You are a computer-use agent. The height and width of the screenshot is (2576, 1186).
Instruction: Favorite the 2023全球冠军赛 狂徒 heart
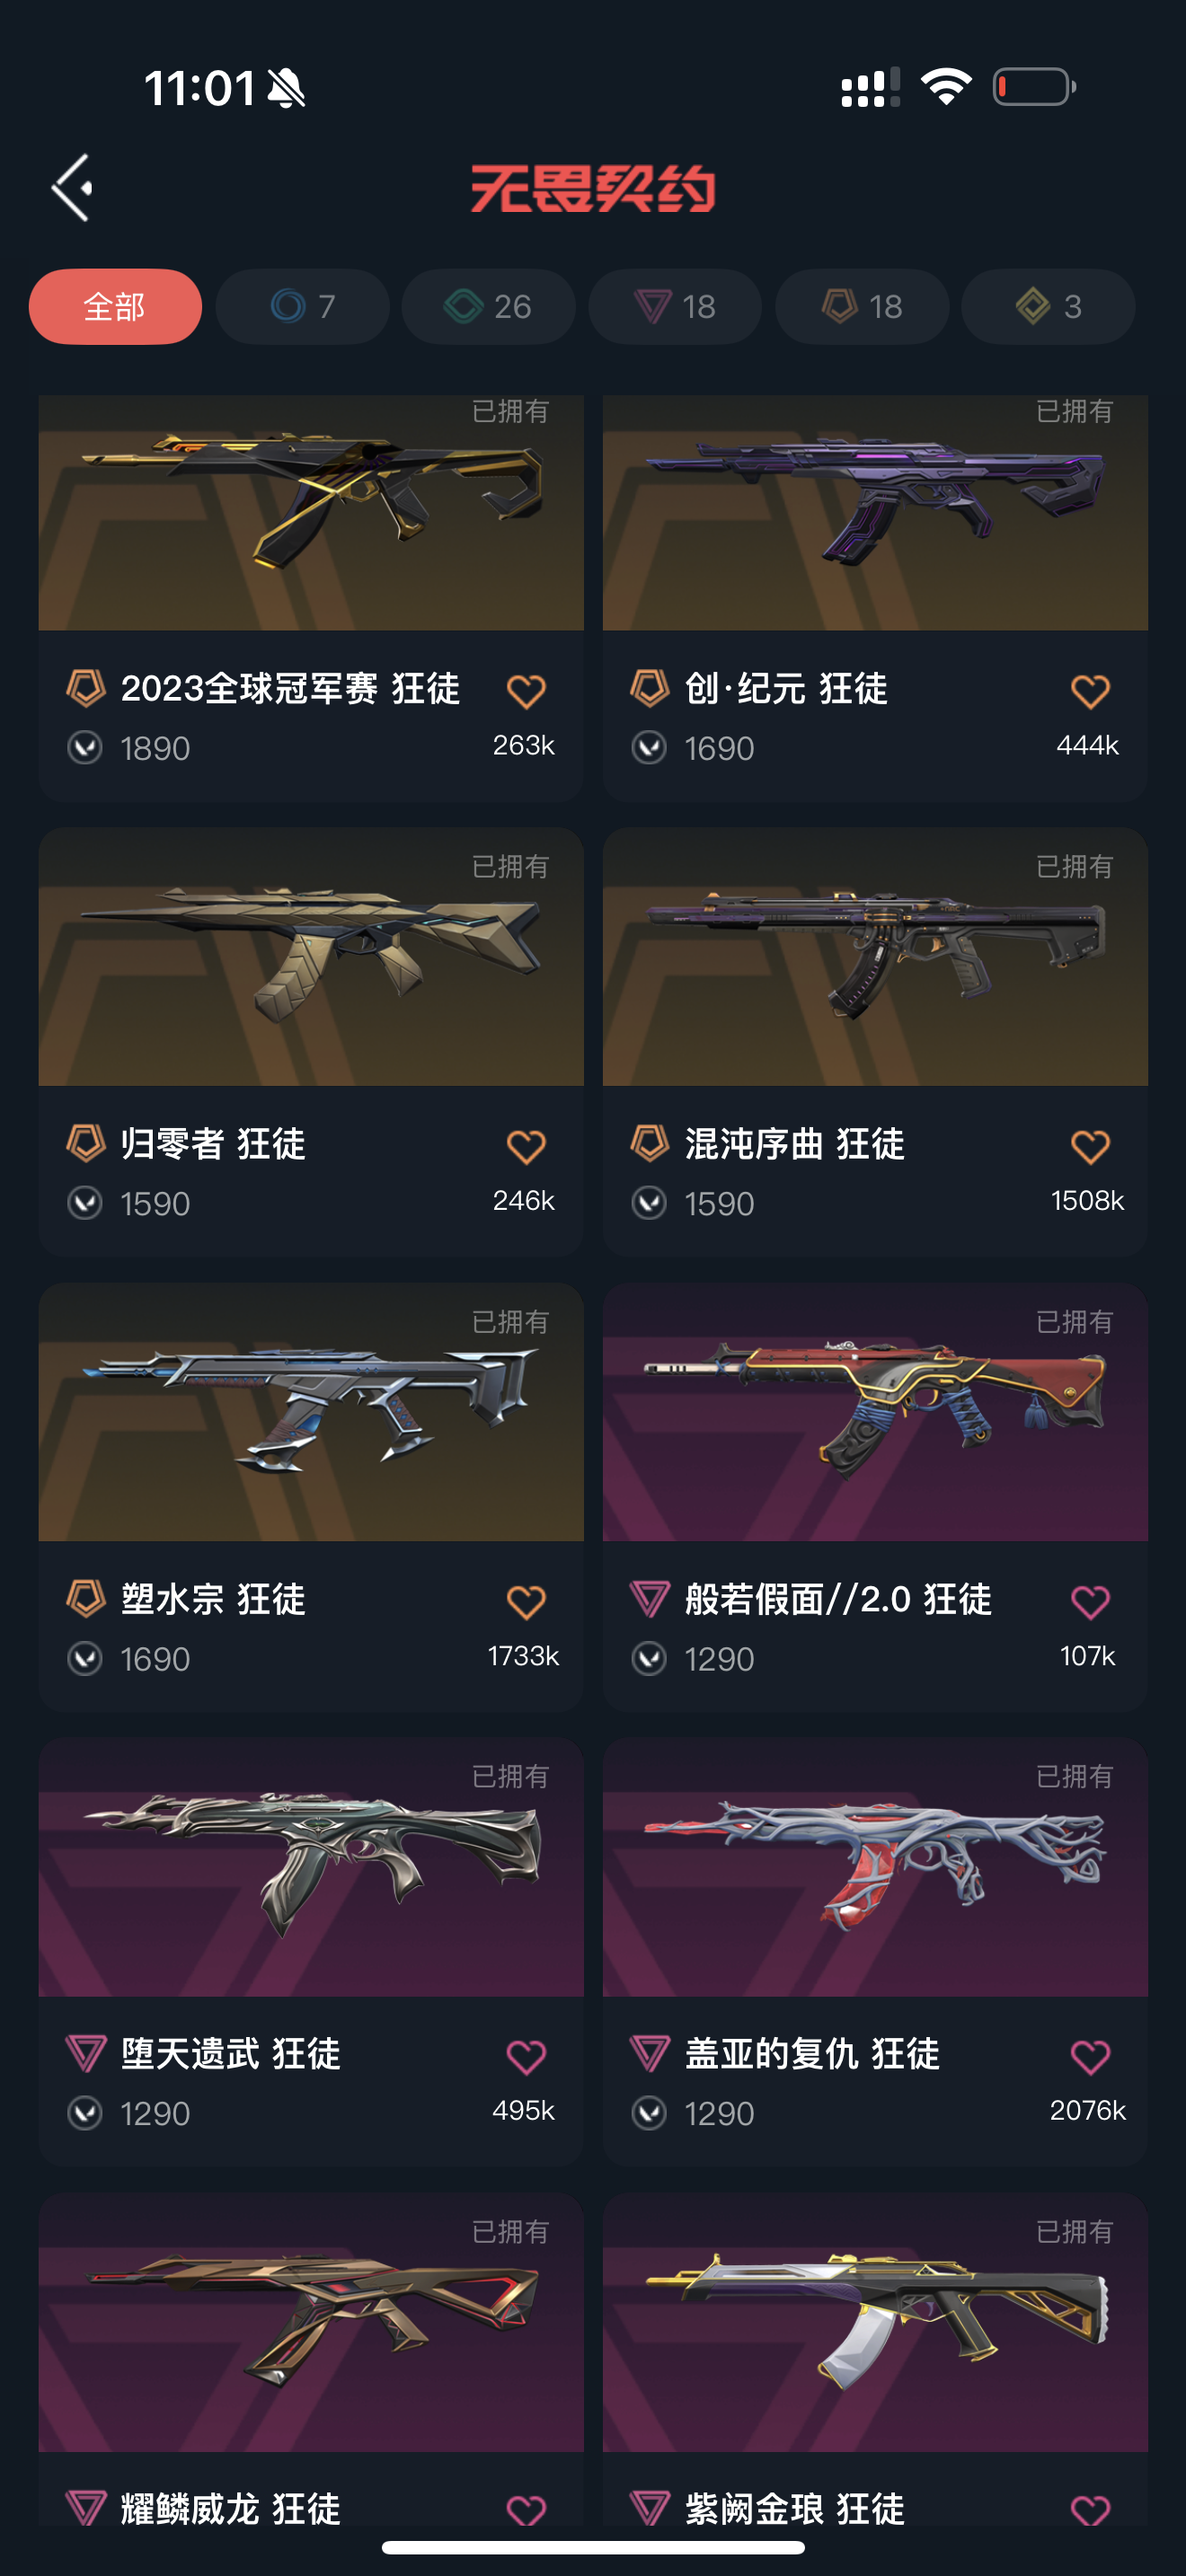(x=526, y=691)
